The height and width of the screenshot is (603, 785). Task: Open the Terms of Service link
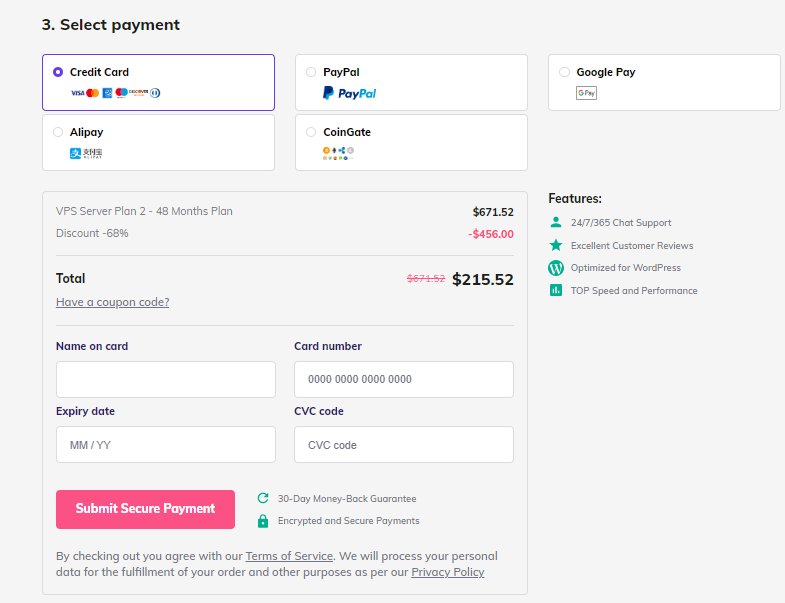289,556
